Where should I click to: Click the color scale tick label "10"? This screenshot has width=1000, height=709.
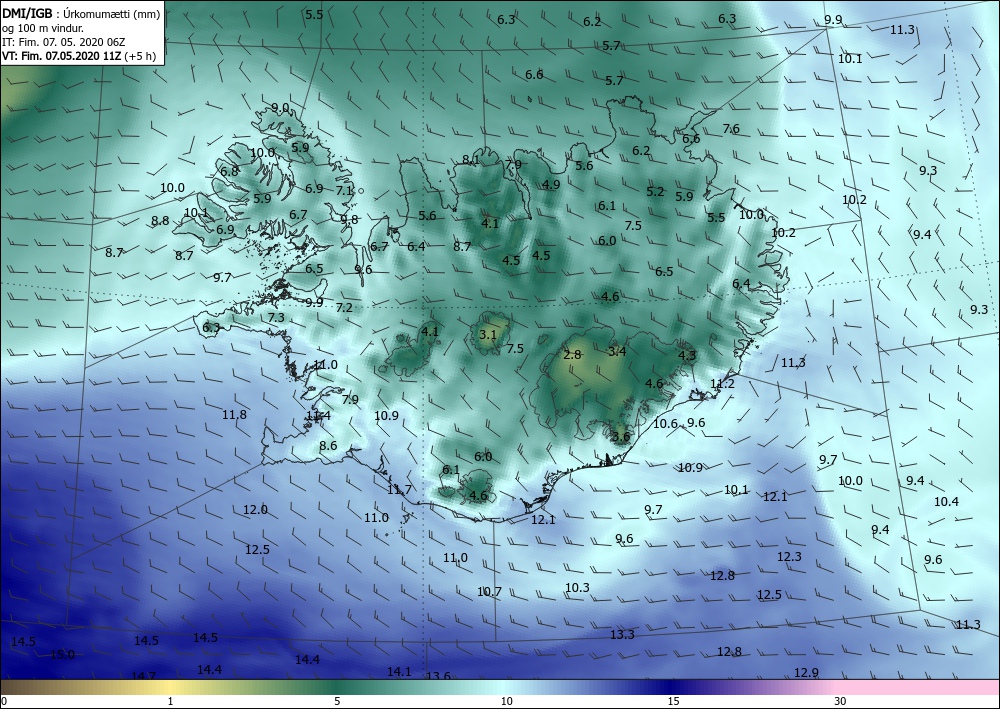[506, 701]
